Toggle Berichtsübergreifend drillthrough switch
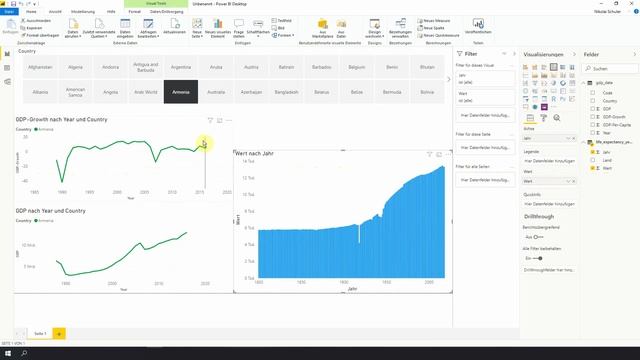The height and width of the screenshot is (360, 640). coord(538,237)
